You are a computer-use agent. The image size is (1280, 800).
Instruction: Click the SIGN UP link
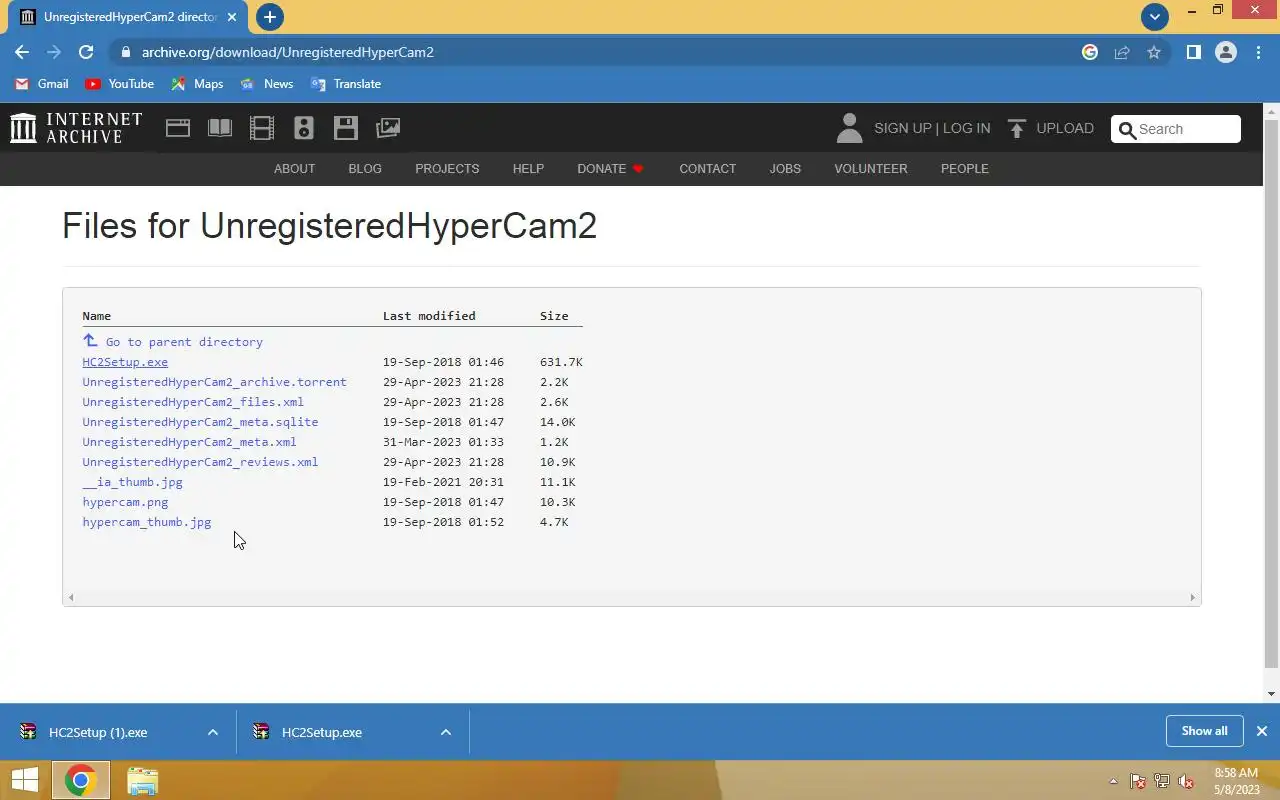[902, 128]
